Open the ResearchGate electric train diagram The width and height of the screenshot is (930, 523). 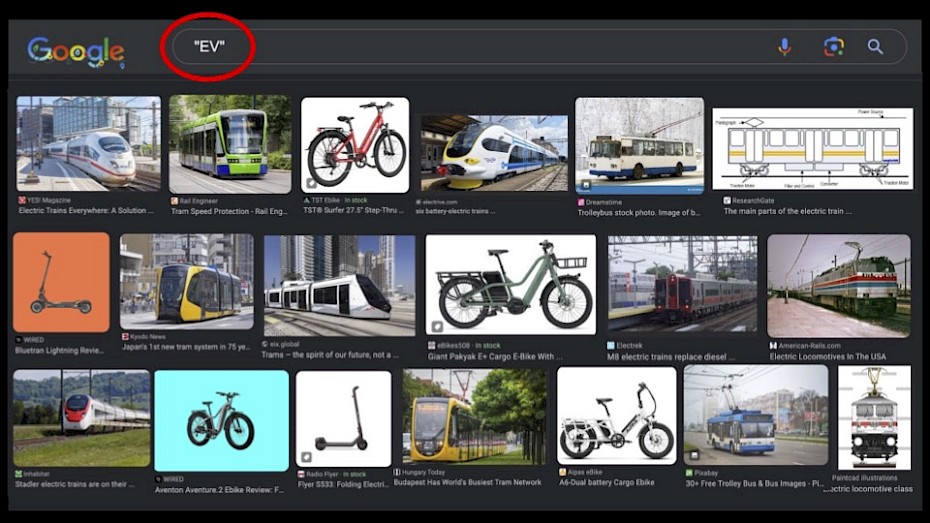[812, 149]
